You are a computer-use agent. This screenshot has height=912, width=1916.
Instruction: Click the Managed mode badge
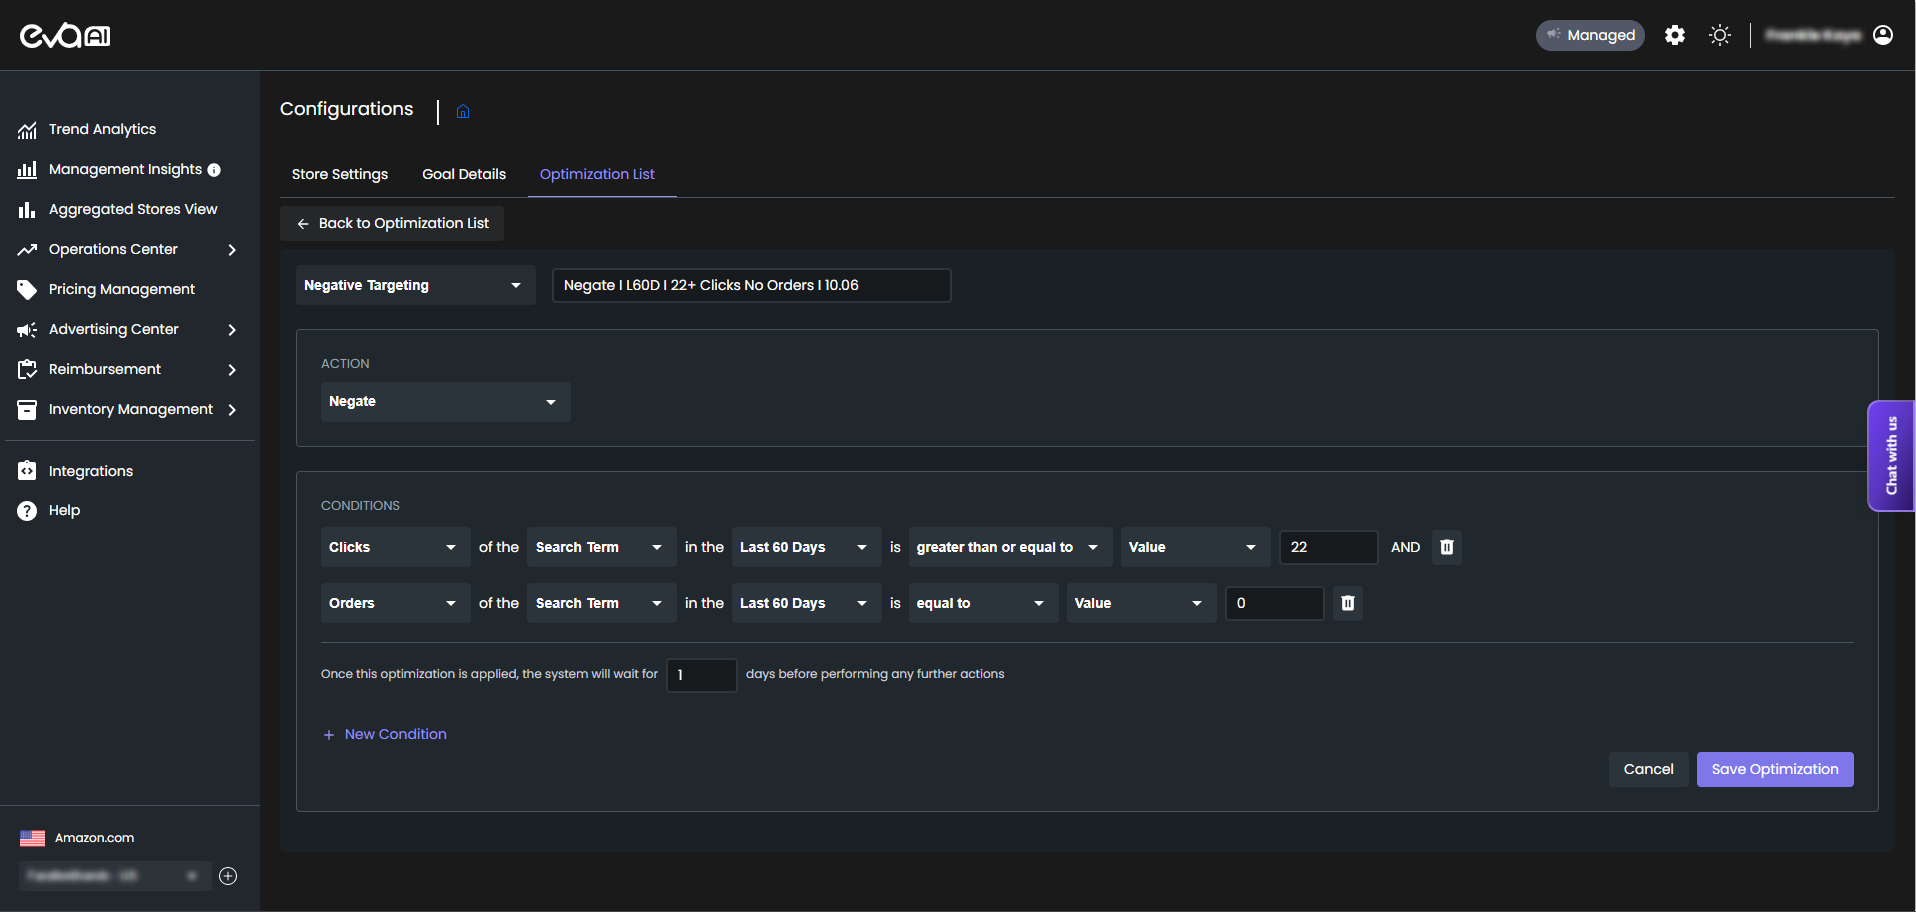coord(1590,35)
